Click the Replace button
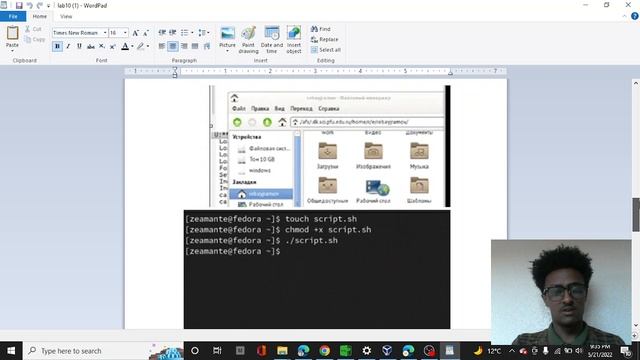This screenshot has width=640, height=360. coord(324,40)
